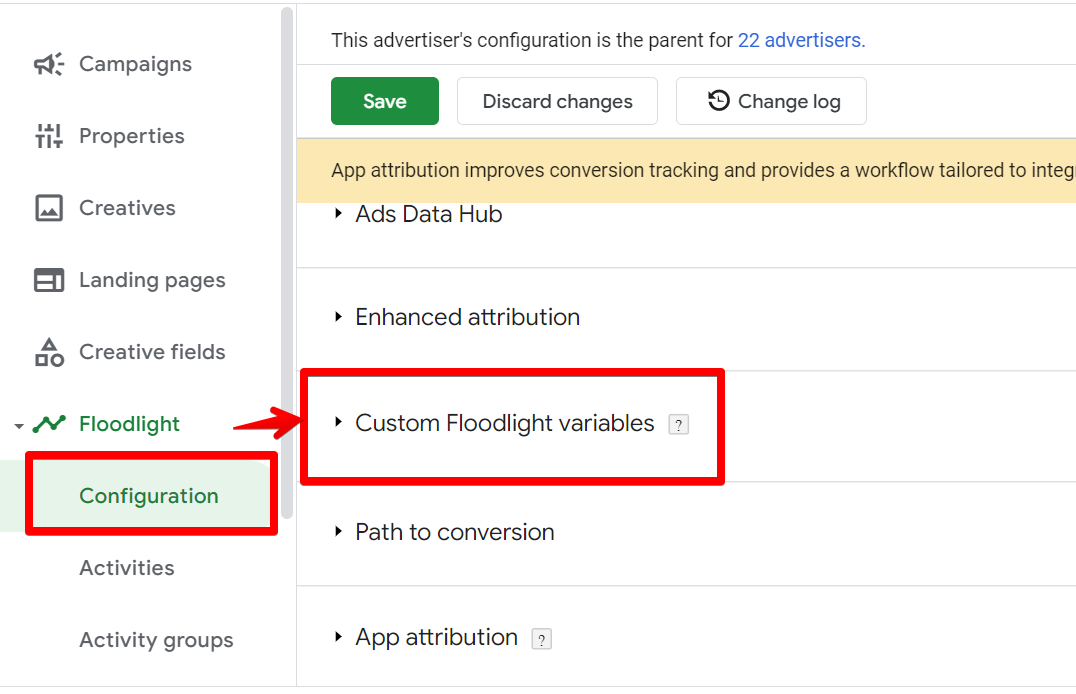Click the Landing pages layout icon
The width and height of the screenshot is (1076, 694).
point(49,280)
